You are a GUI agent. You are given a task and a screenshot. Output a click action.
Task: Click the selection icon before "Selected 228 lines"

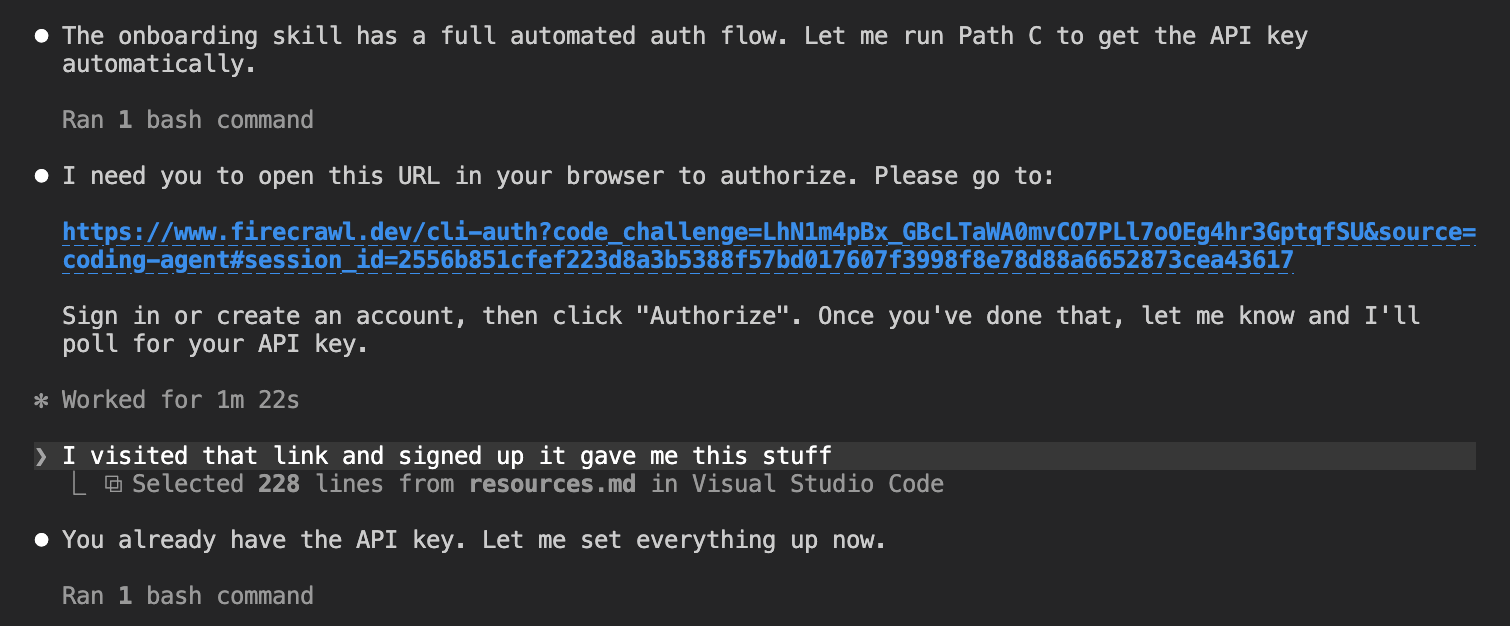click(x=114, y=485)
